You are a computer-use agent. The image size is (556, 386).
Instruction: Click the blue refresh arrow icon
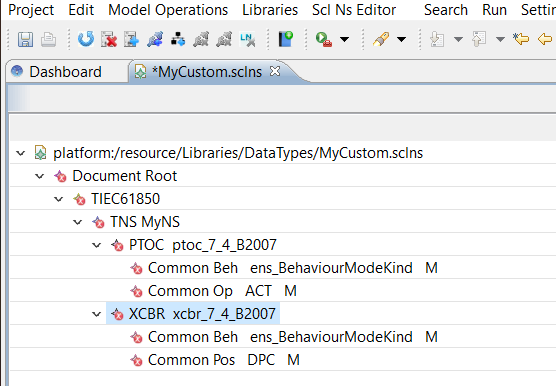(86, 39)
